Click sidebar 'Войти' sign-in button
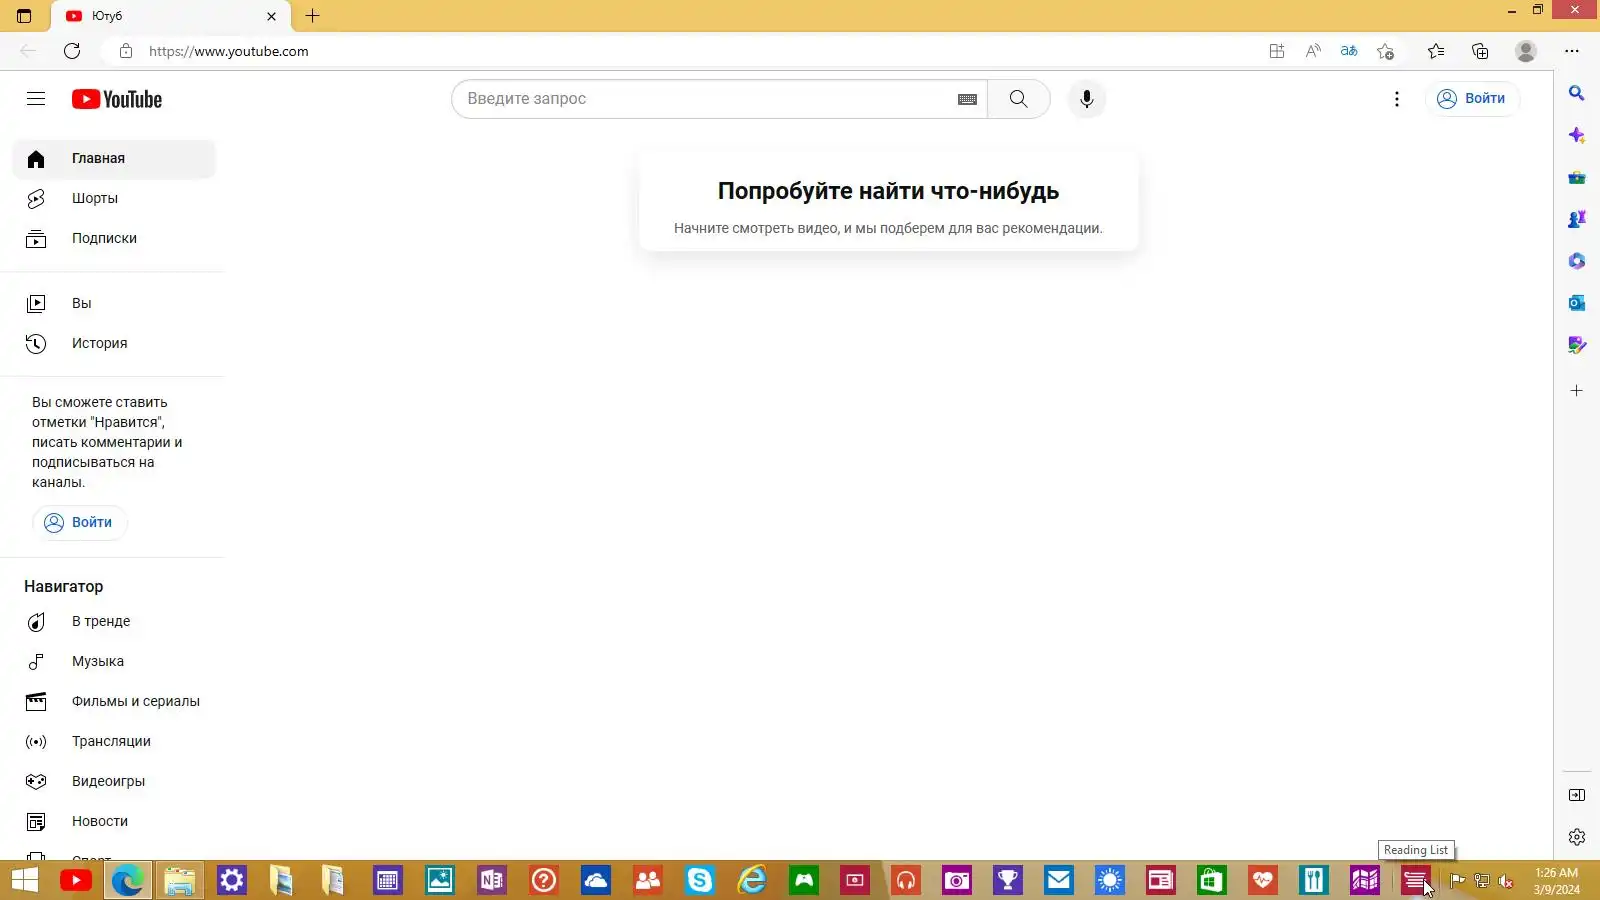Image resolution: width=1600 pixels, height=900 pixels. click(x=80, y=523)
